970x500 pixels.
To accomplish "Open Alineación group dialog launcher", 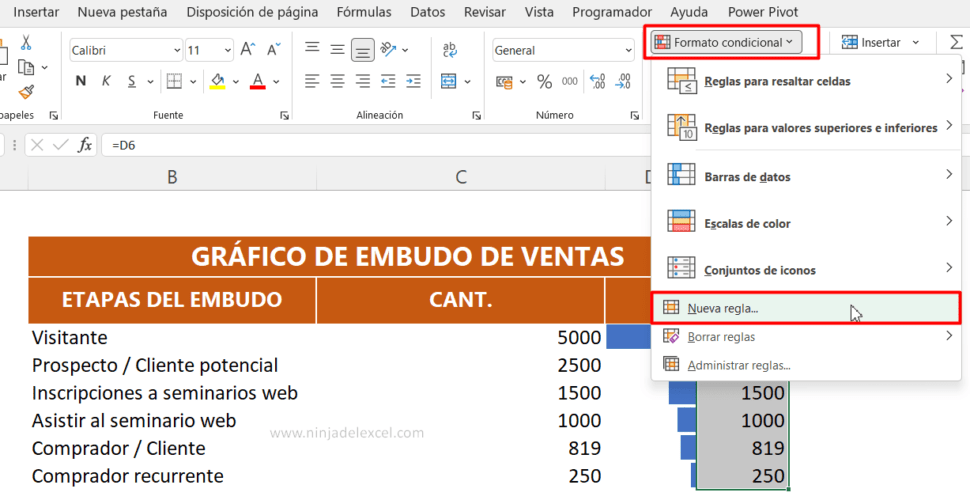I will click(476, 115).
